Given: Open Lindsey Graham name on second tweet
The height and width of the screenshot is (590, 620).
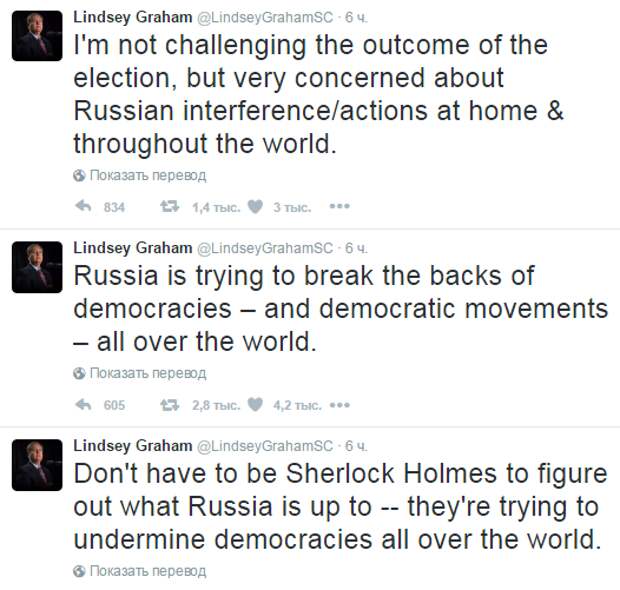Looking at the screenshot, I should click(133, 248).
